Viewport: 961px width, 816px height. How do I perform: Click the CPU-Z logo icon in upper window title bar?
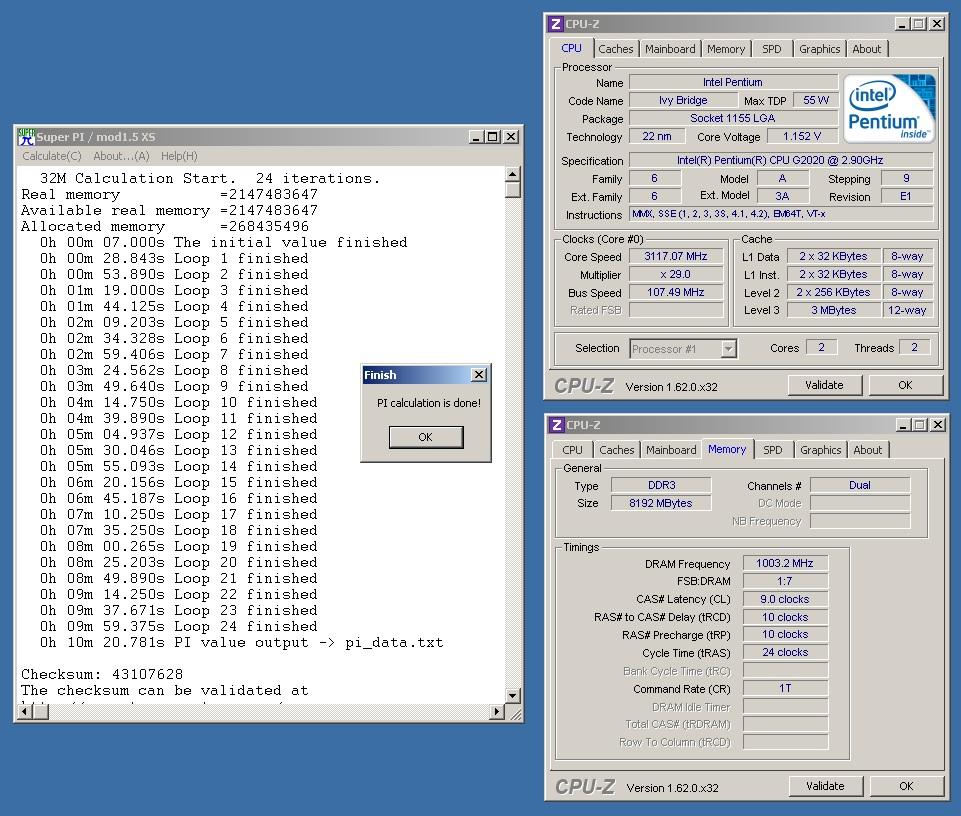coord(555,24)
